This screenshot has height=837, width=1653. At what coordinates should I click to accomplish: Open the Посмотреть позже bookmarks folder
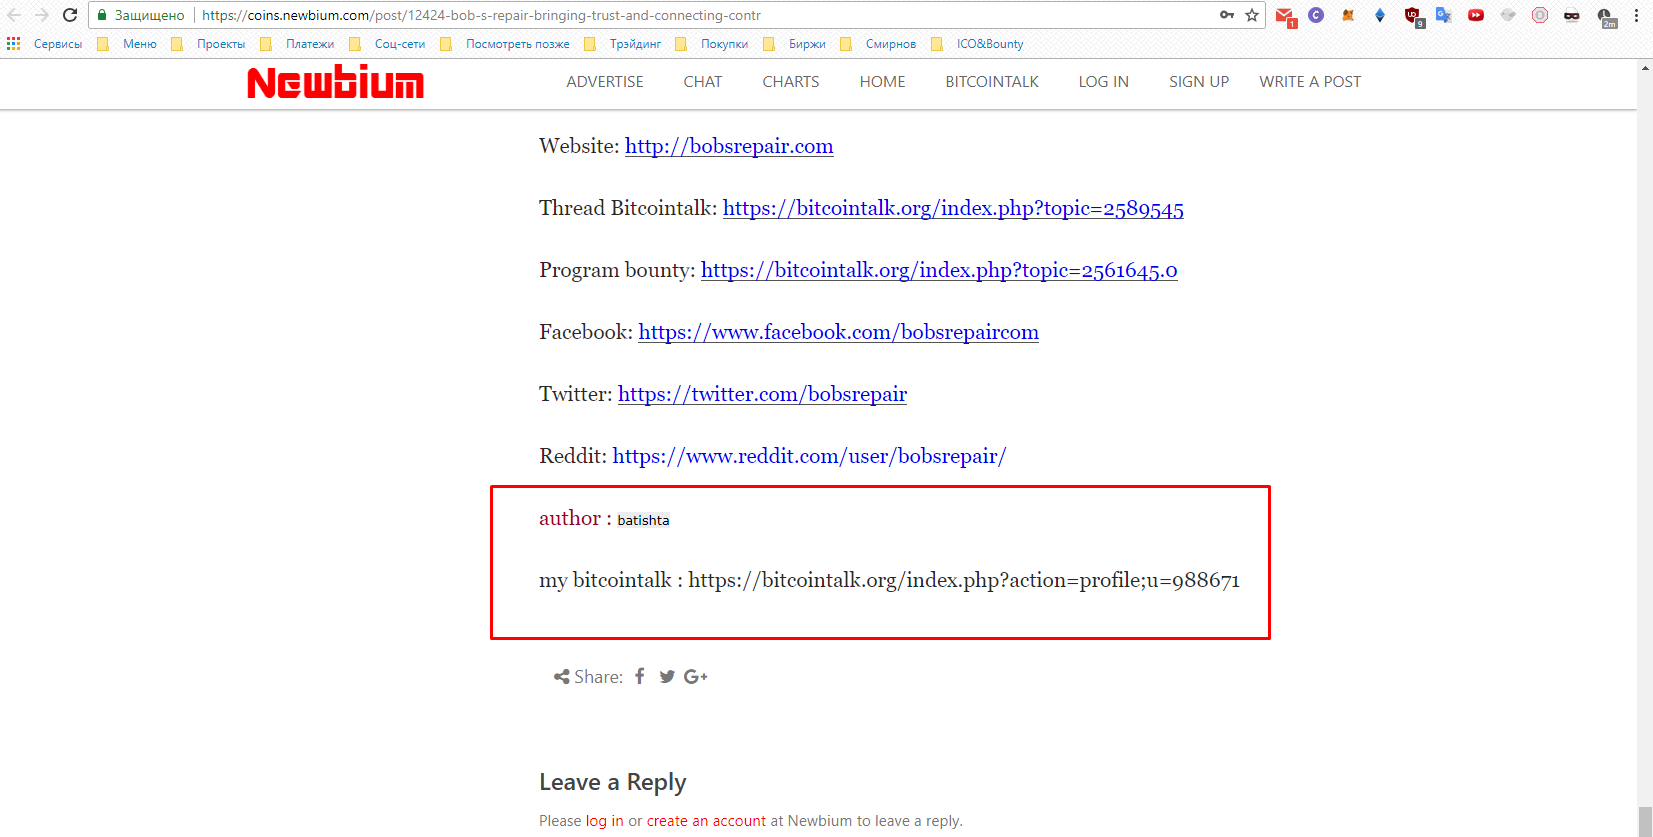click(x=505, y=44)
